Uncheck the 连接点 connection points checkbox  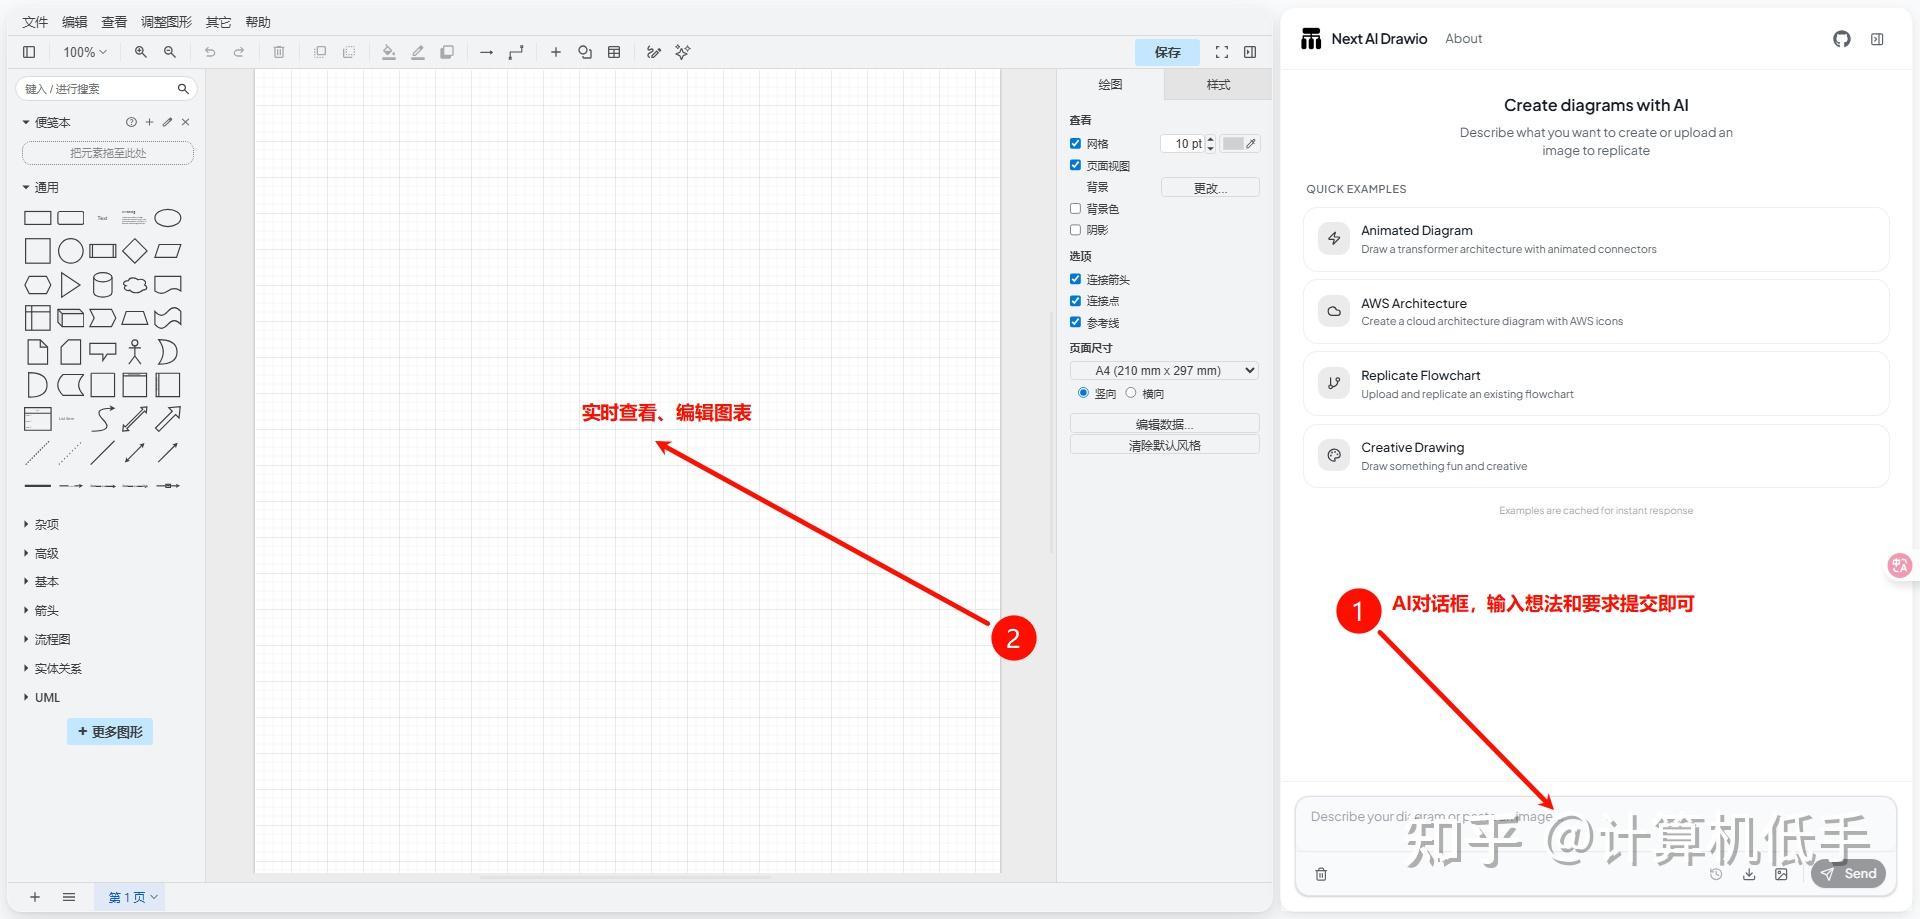[1076, 301]
